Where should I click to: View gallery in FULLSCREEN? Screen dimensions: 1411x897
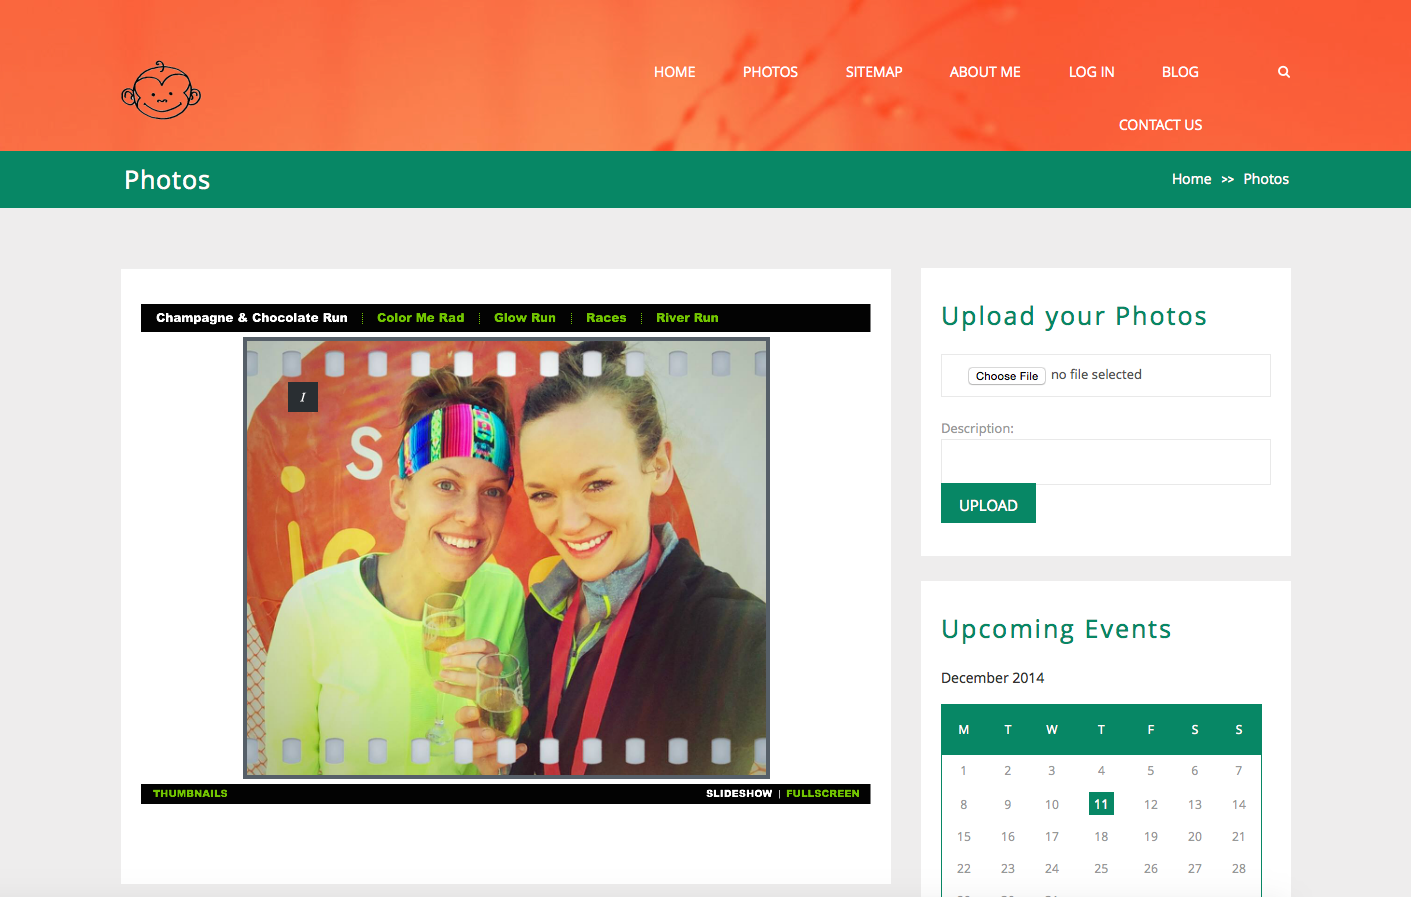click(823, 794)
